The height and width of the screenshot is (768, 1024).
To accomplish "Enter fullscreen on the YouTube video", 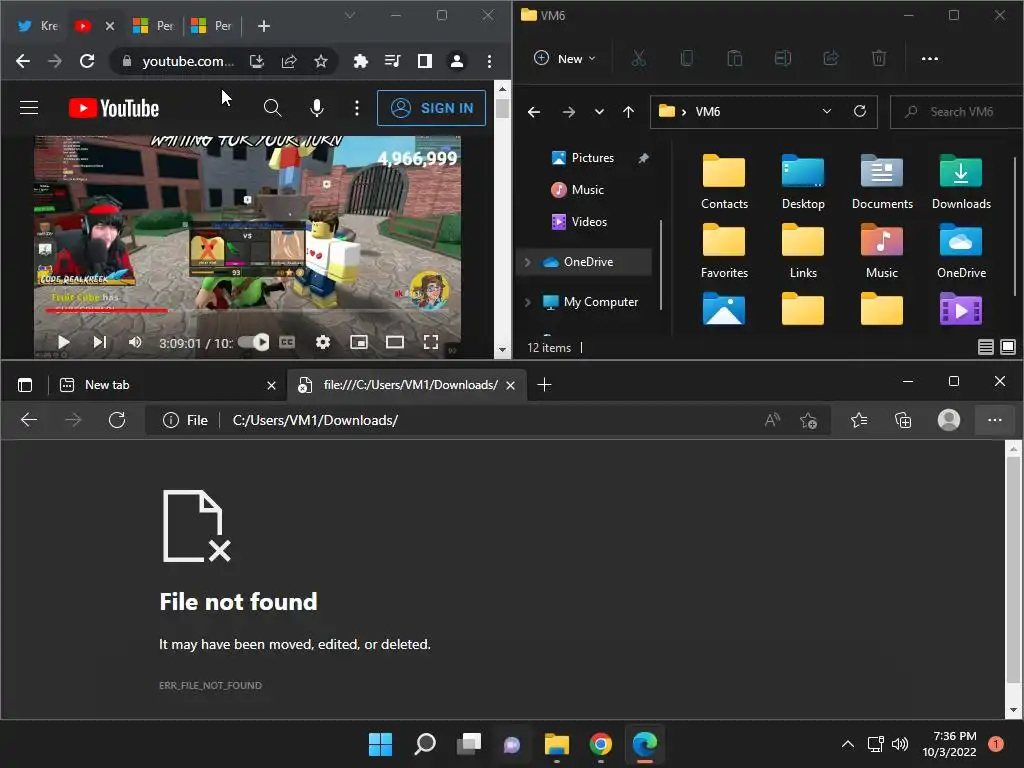I will point(430,342).
